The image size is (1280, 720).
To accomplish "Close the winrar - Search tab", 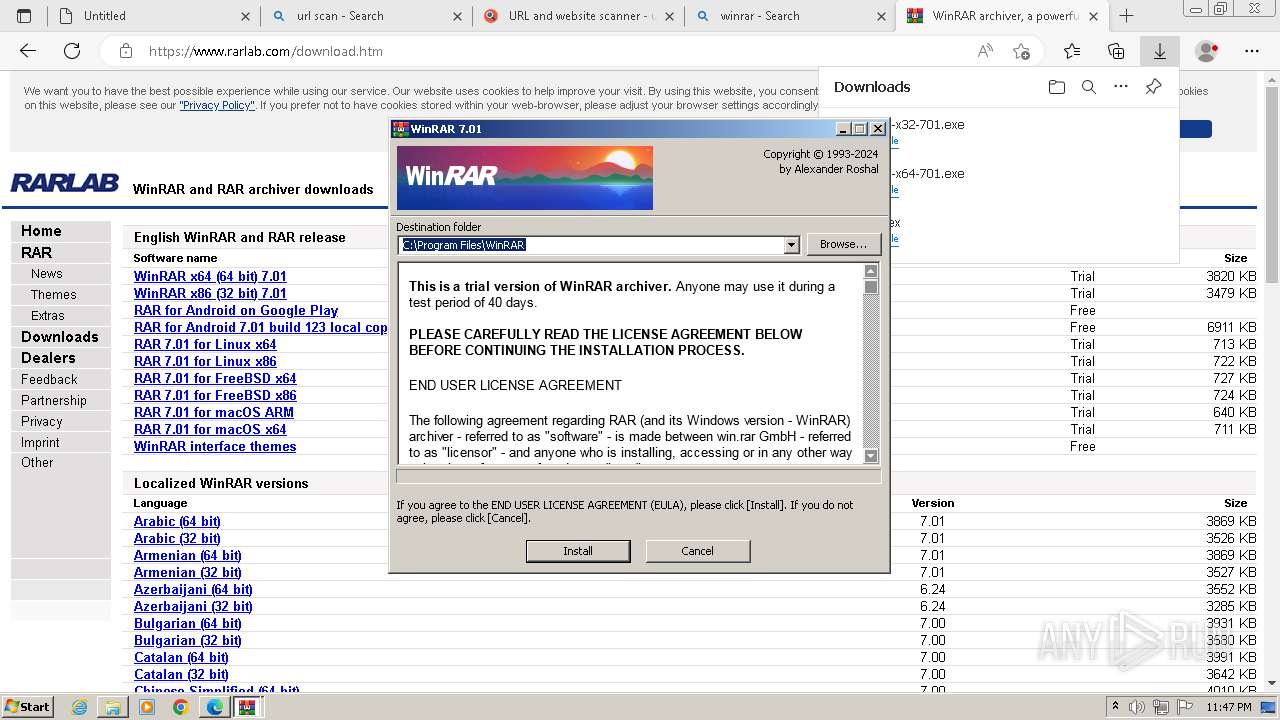I will 881,16.
